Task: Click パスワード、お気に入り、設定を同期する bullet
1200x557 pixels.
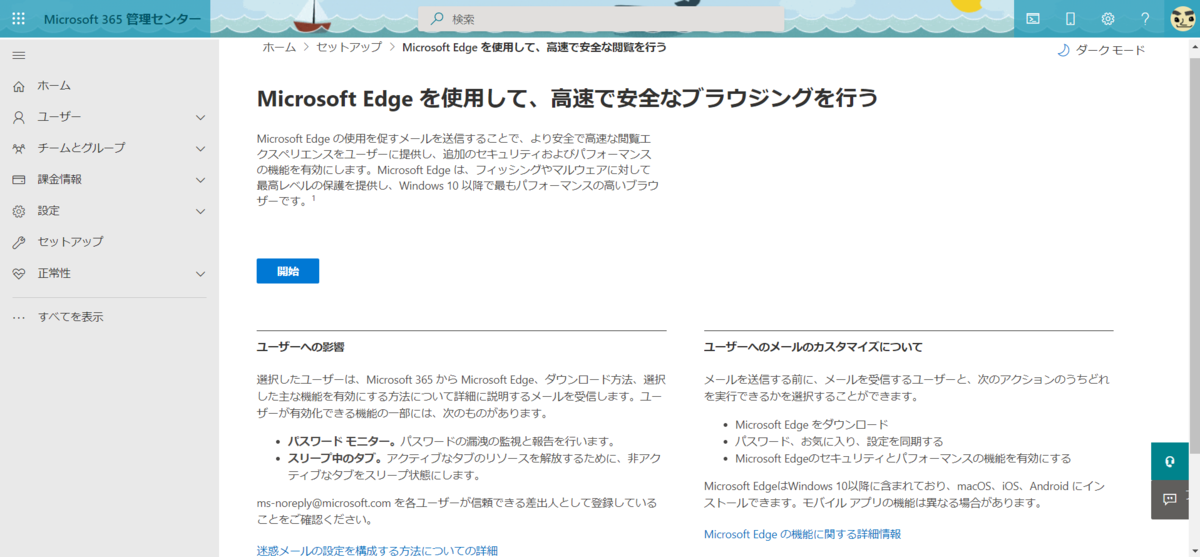Action: pyautogui.click(x=839, y=441)
